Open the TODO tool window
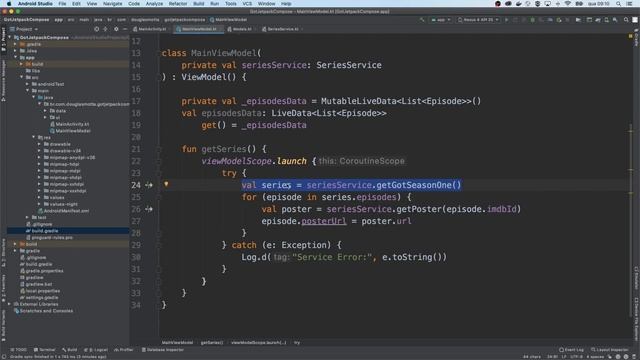 point(19,350)
